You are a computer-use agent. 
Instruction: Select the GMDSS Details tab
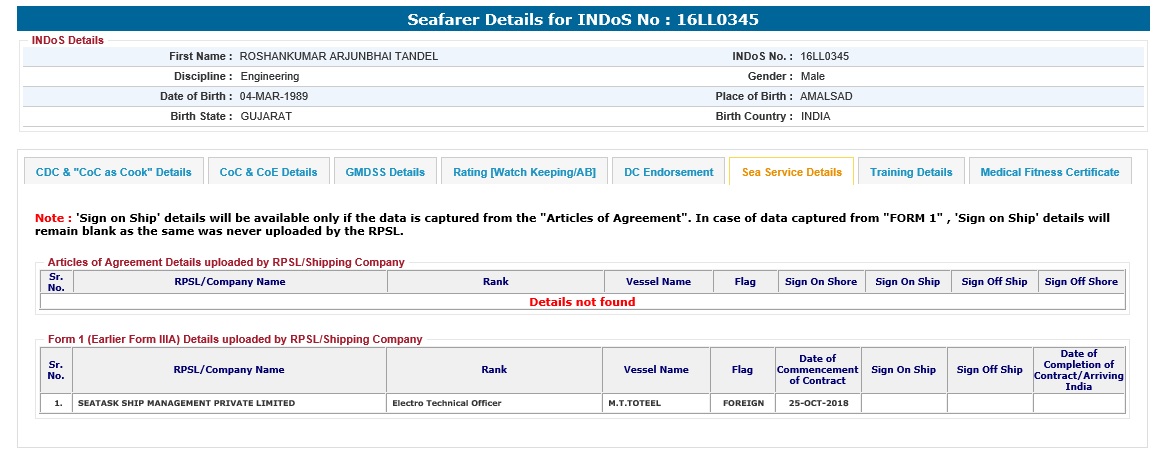point(385,172)
